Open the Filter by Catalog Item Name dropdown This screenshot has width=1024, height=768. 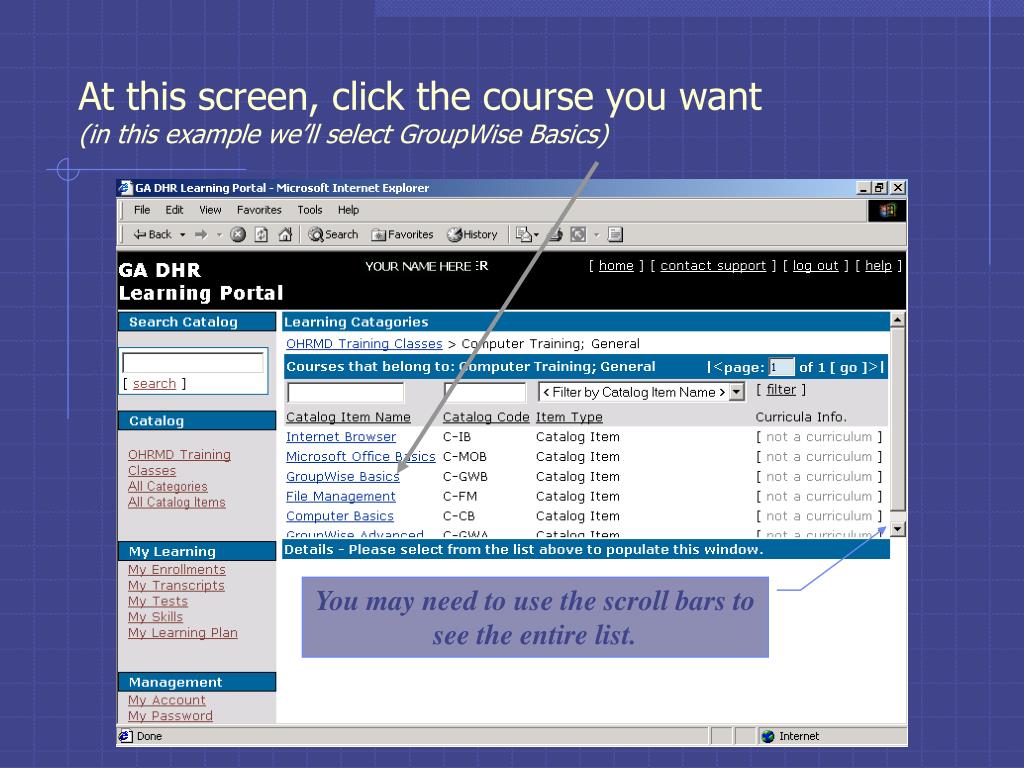641,392
